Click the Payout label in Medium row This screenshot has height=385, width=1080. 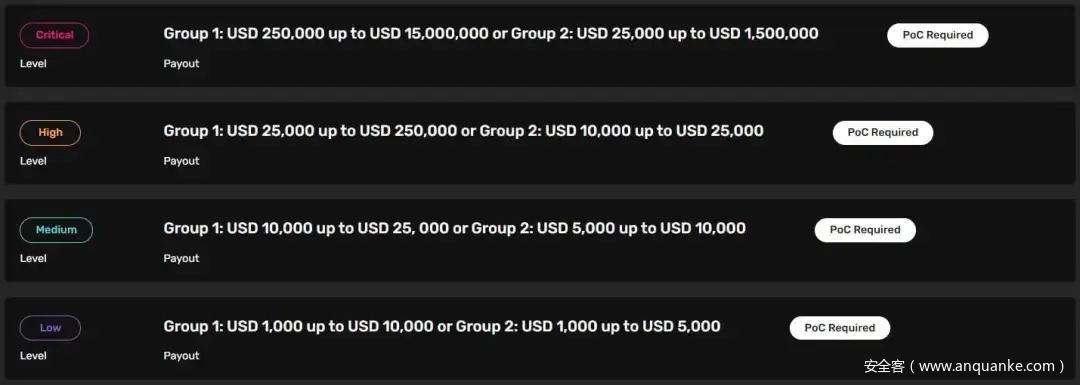click(181, 258)
